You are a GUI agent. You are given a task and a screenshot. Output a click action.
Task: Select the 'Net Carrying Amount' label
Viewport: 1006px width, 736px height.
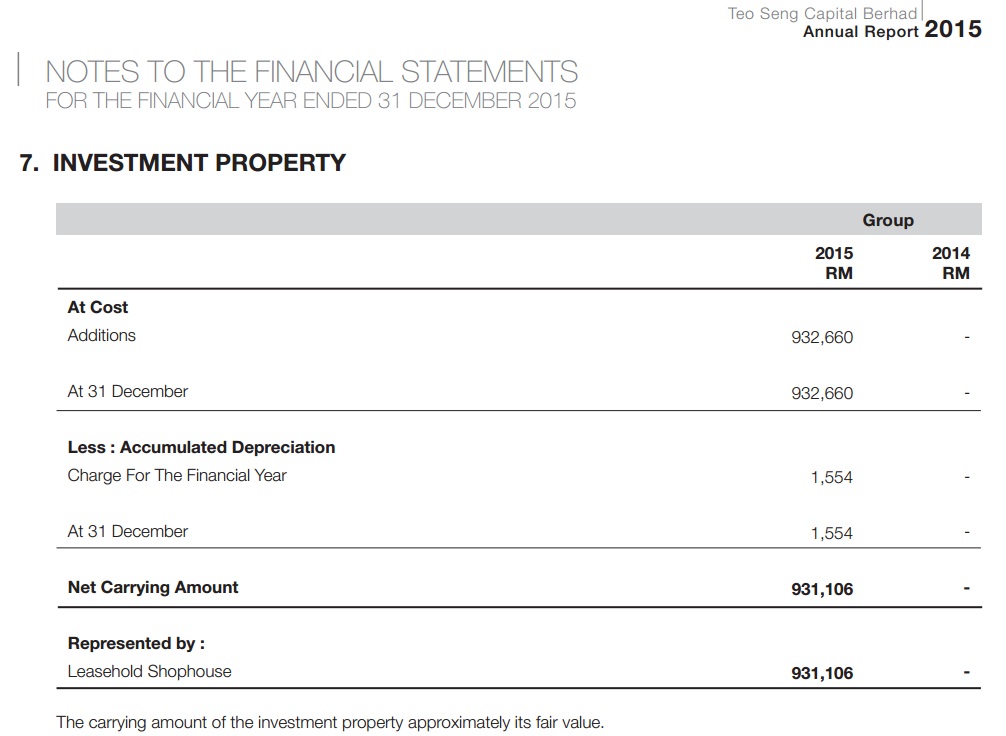[x=153, y=587]
